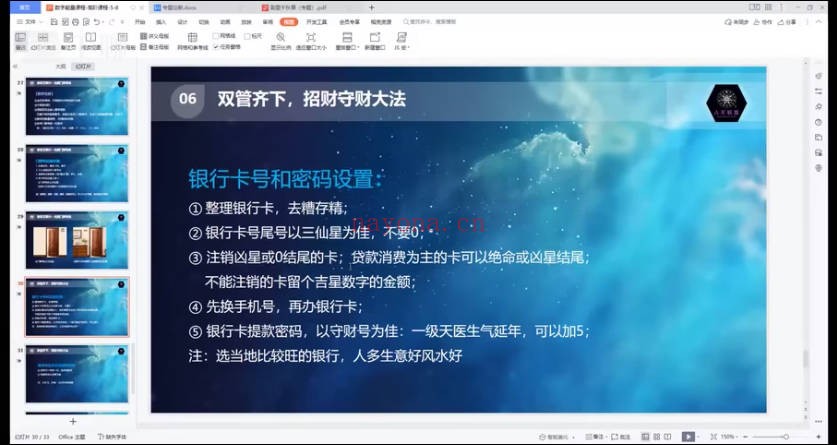Click the fifth icon in right sidebar
The width and height of the screenshot is (837, 445).
(818, 138)
